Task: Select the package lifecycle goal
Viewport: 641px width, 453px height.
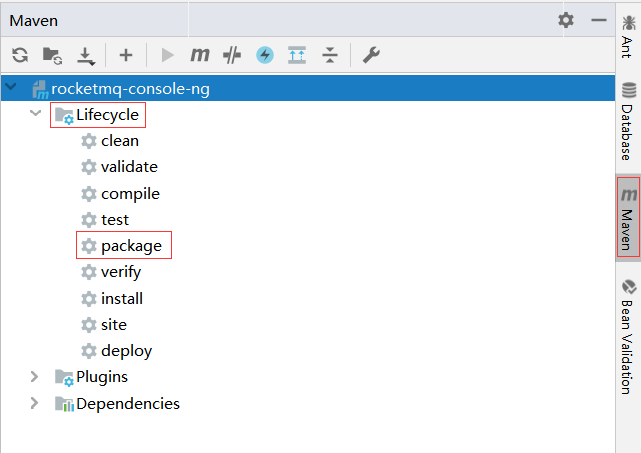Action: [121, 246]
